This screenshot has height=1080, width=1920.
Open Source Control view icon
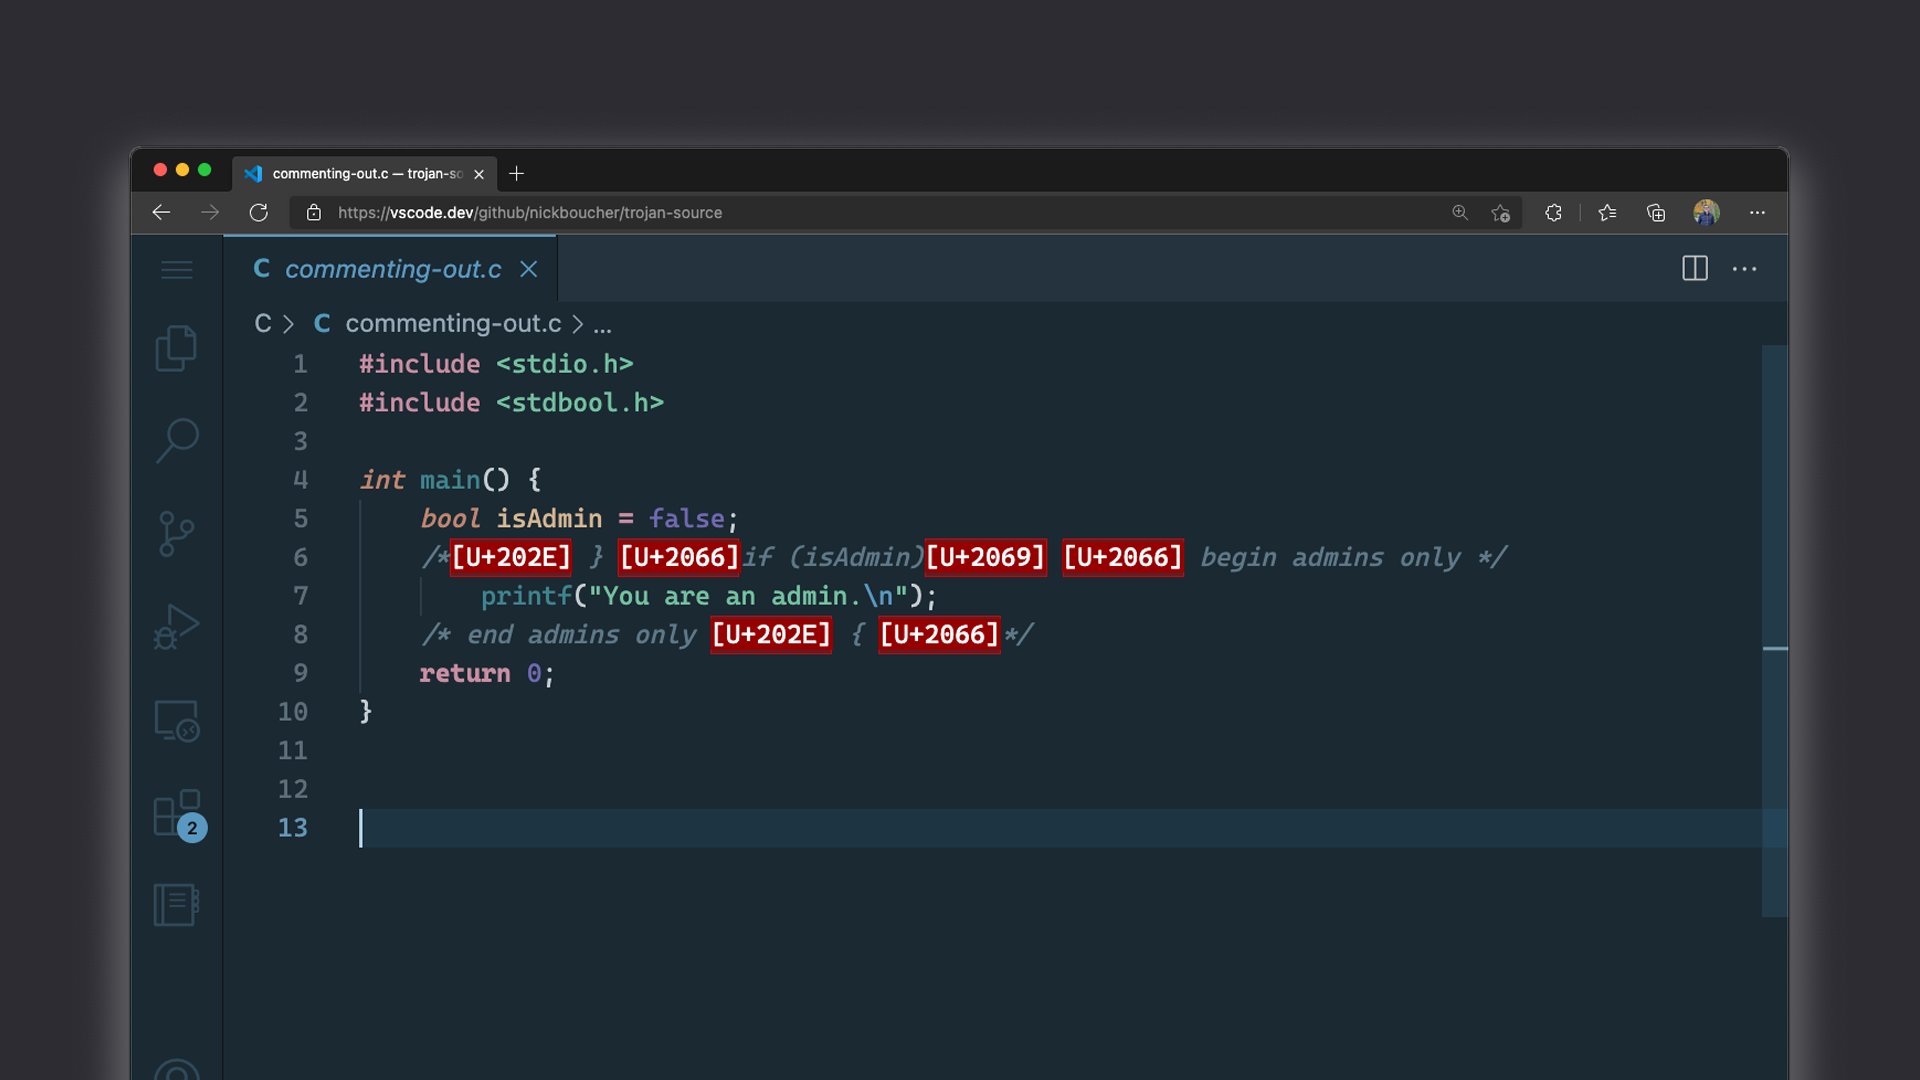tap(176, 534)
